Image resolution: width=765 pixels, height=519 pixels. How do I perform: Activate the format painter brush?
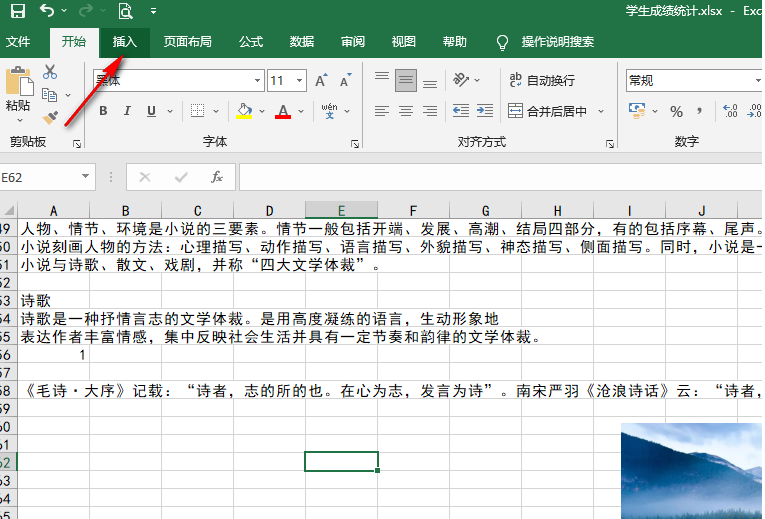click(x=50, y=118)
